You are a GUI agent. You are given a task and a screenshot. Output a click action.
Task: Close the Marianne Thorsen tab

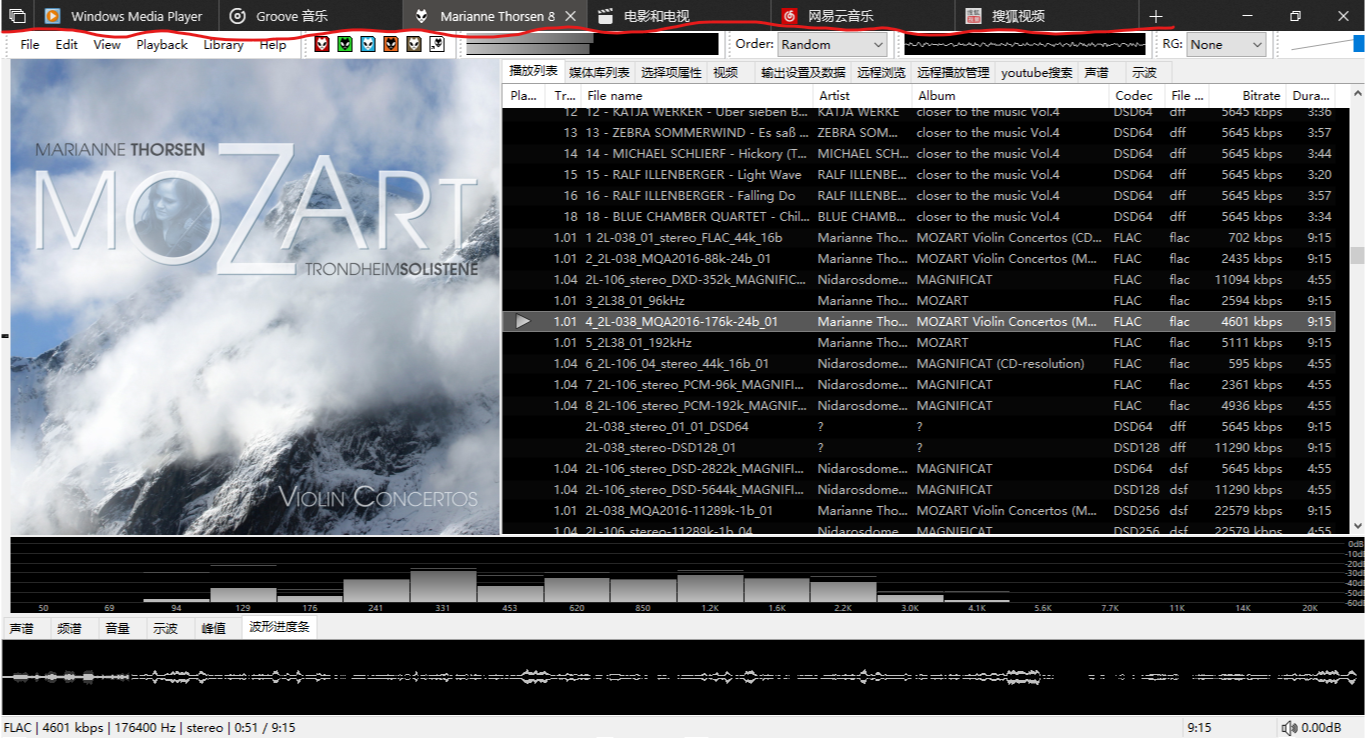click(570, 16)
